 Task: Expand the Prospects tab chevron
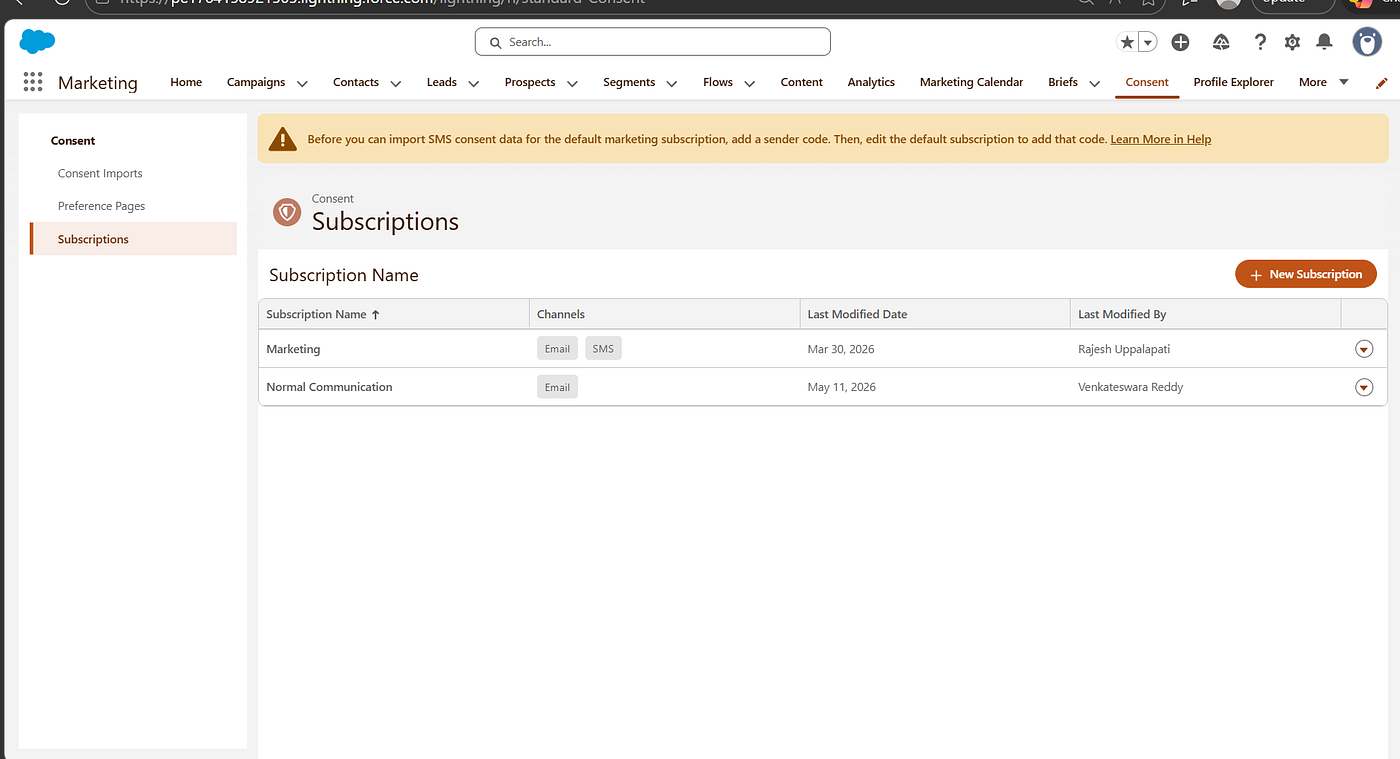click(572, 83)
